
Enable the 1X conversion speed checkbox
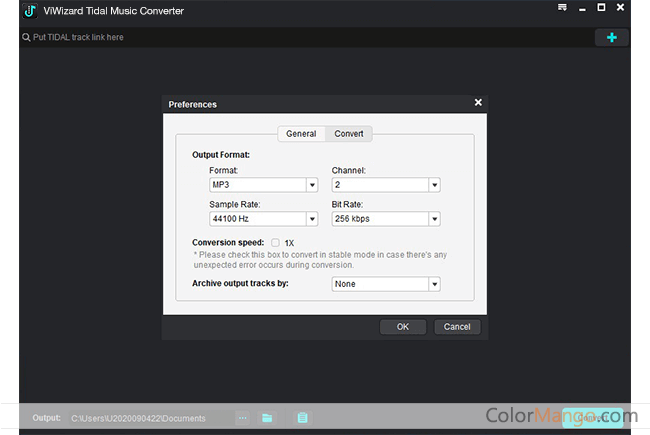pyautogui.click(x=275, y=243)
